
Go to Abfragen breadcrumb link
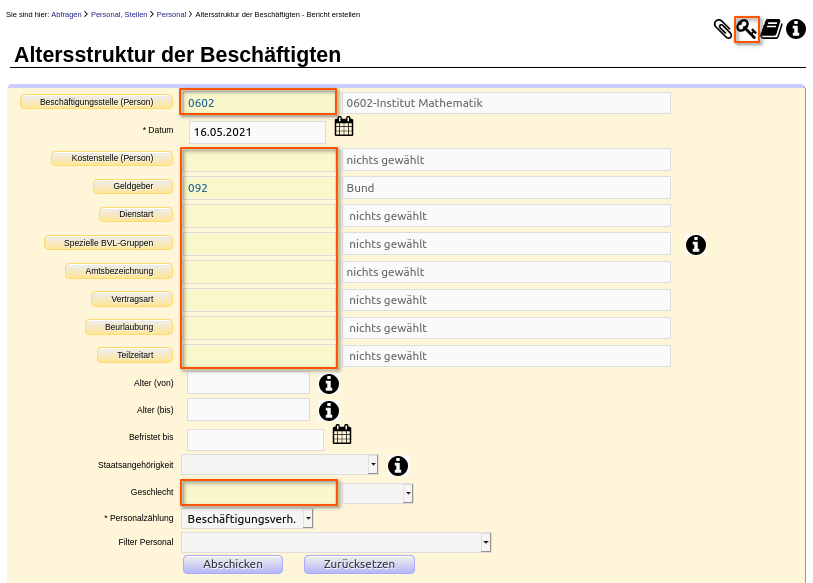66,15
